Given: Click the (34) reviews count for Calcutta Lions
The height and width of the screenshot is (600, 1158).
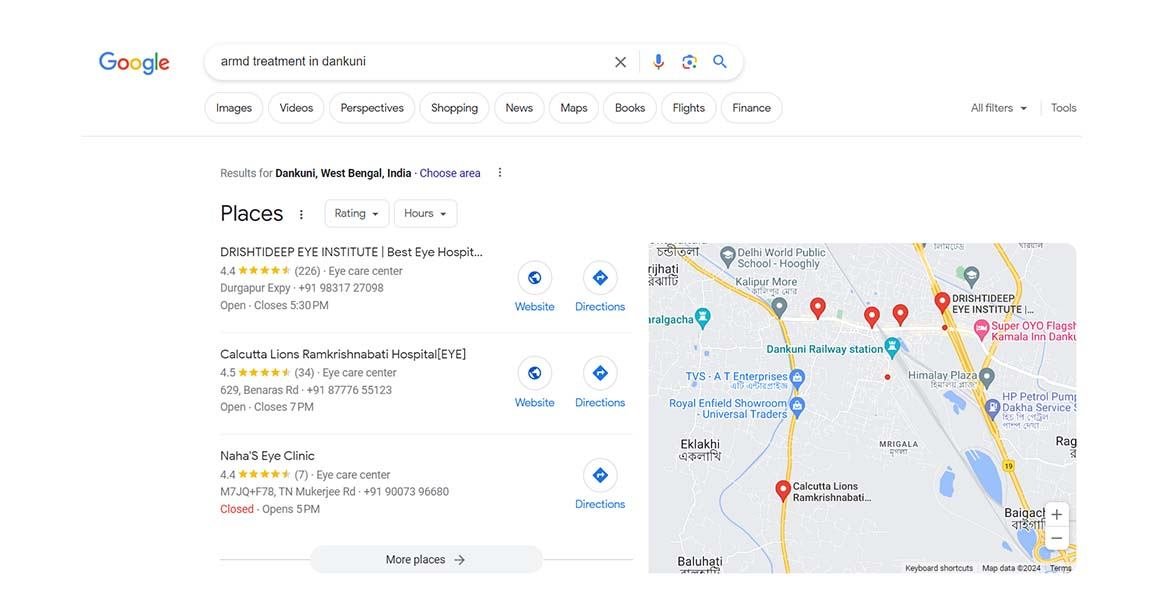Looking at the screenshot, I should click(x=304, y=373).
